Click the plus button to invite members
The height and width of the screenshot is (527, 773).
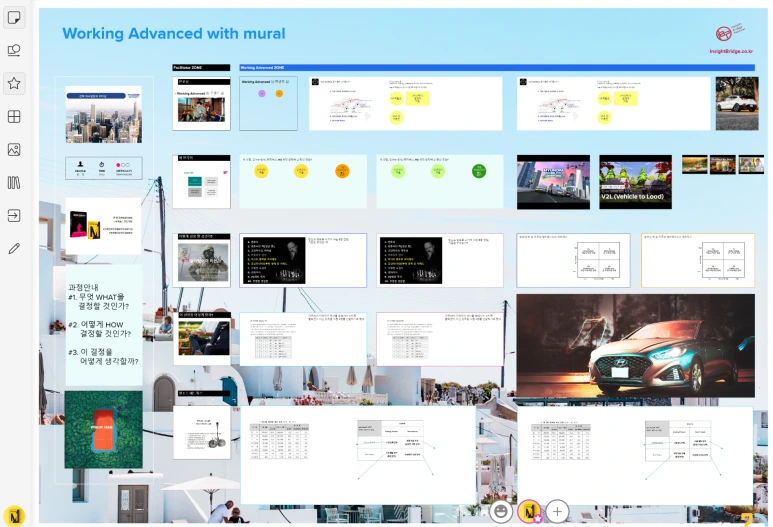(x=557, y=512)
